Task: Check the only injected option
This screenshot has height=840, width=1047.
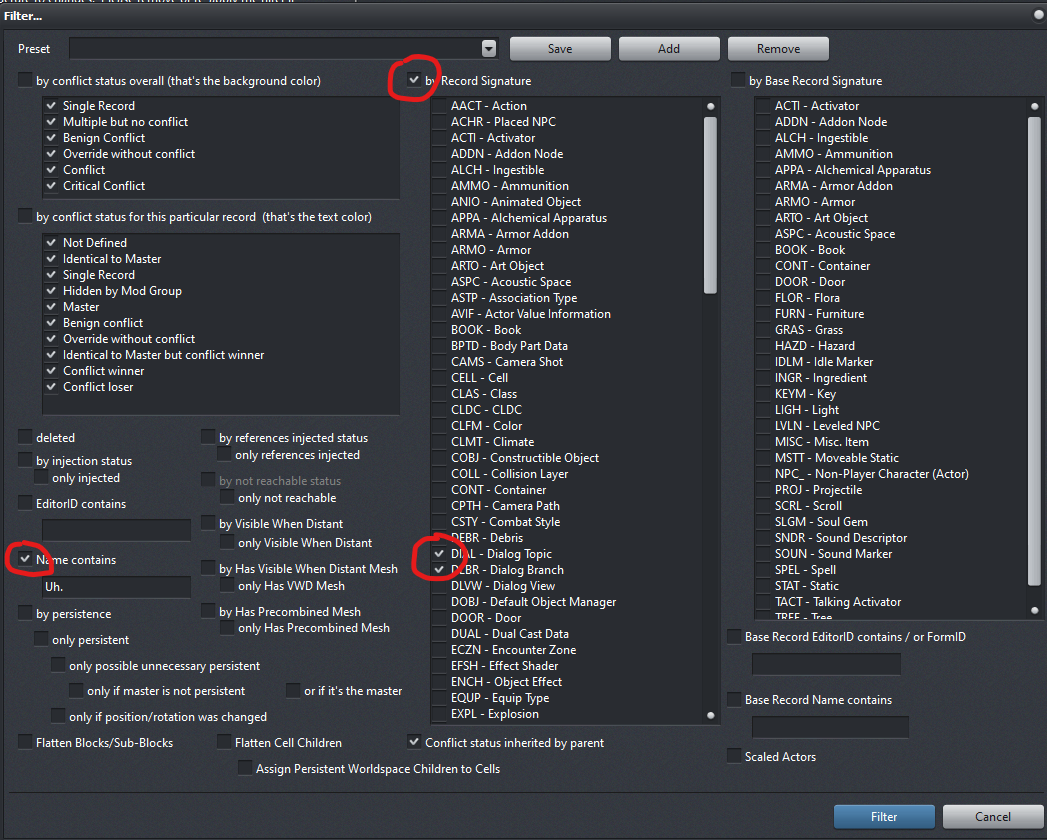Action: [41, 477]
